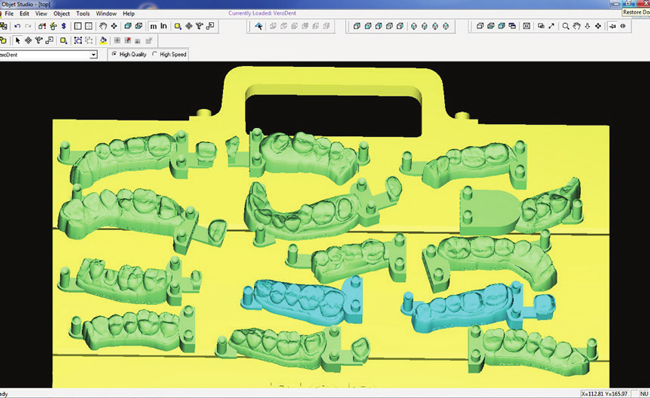Screen dimensions: 650x398
Task: Select the black arrow pointer tool
Action: tap(17, 40)
